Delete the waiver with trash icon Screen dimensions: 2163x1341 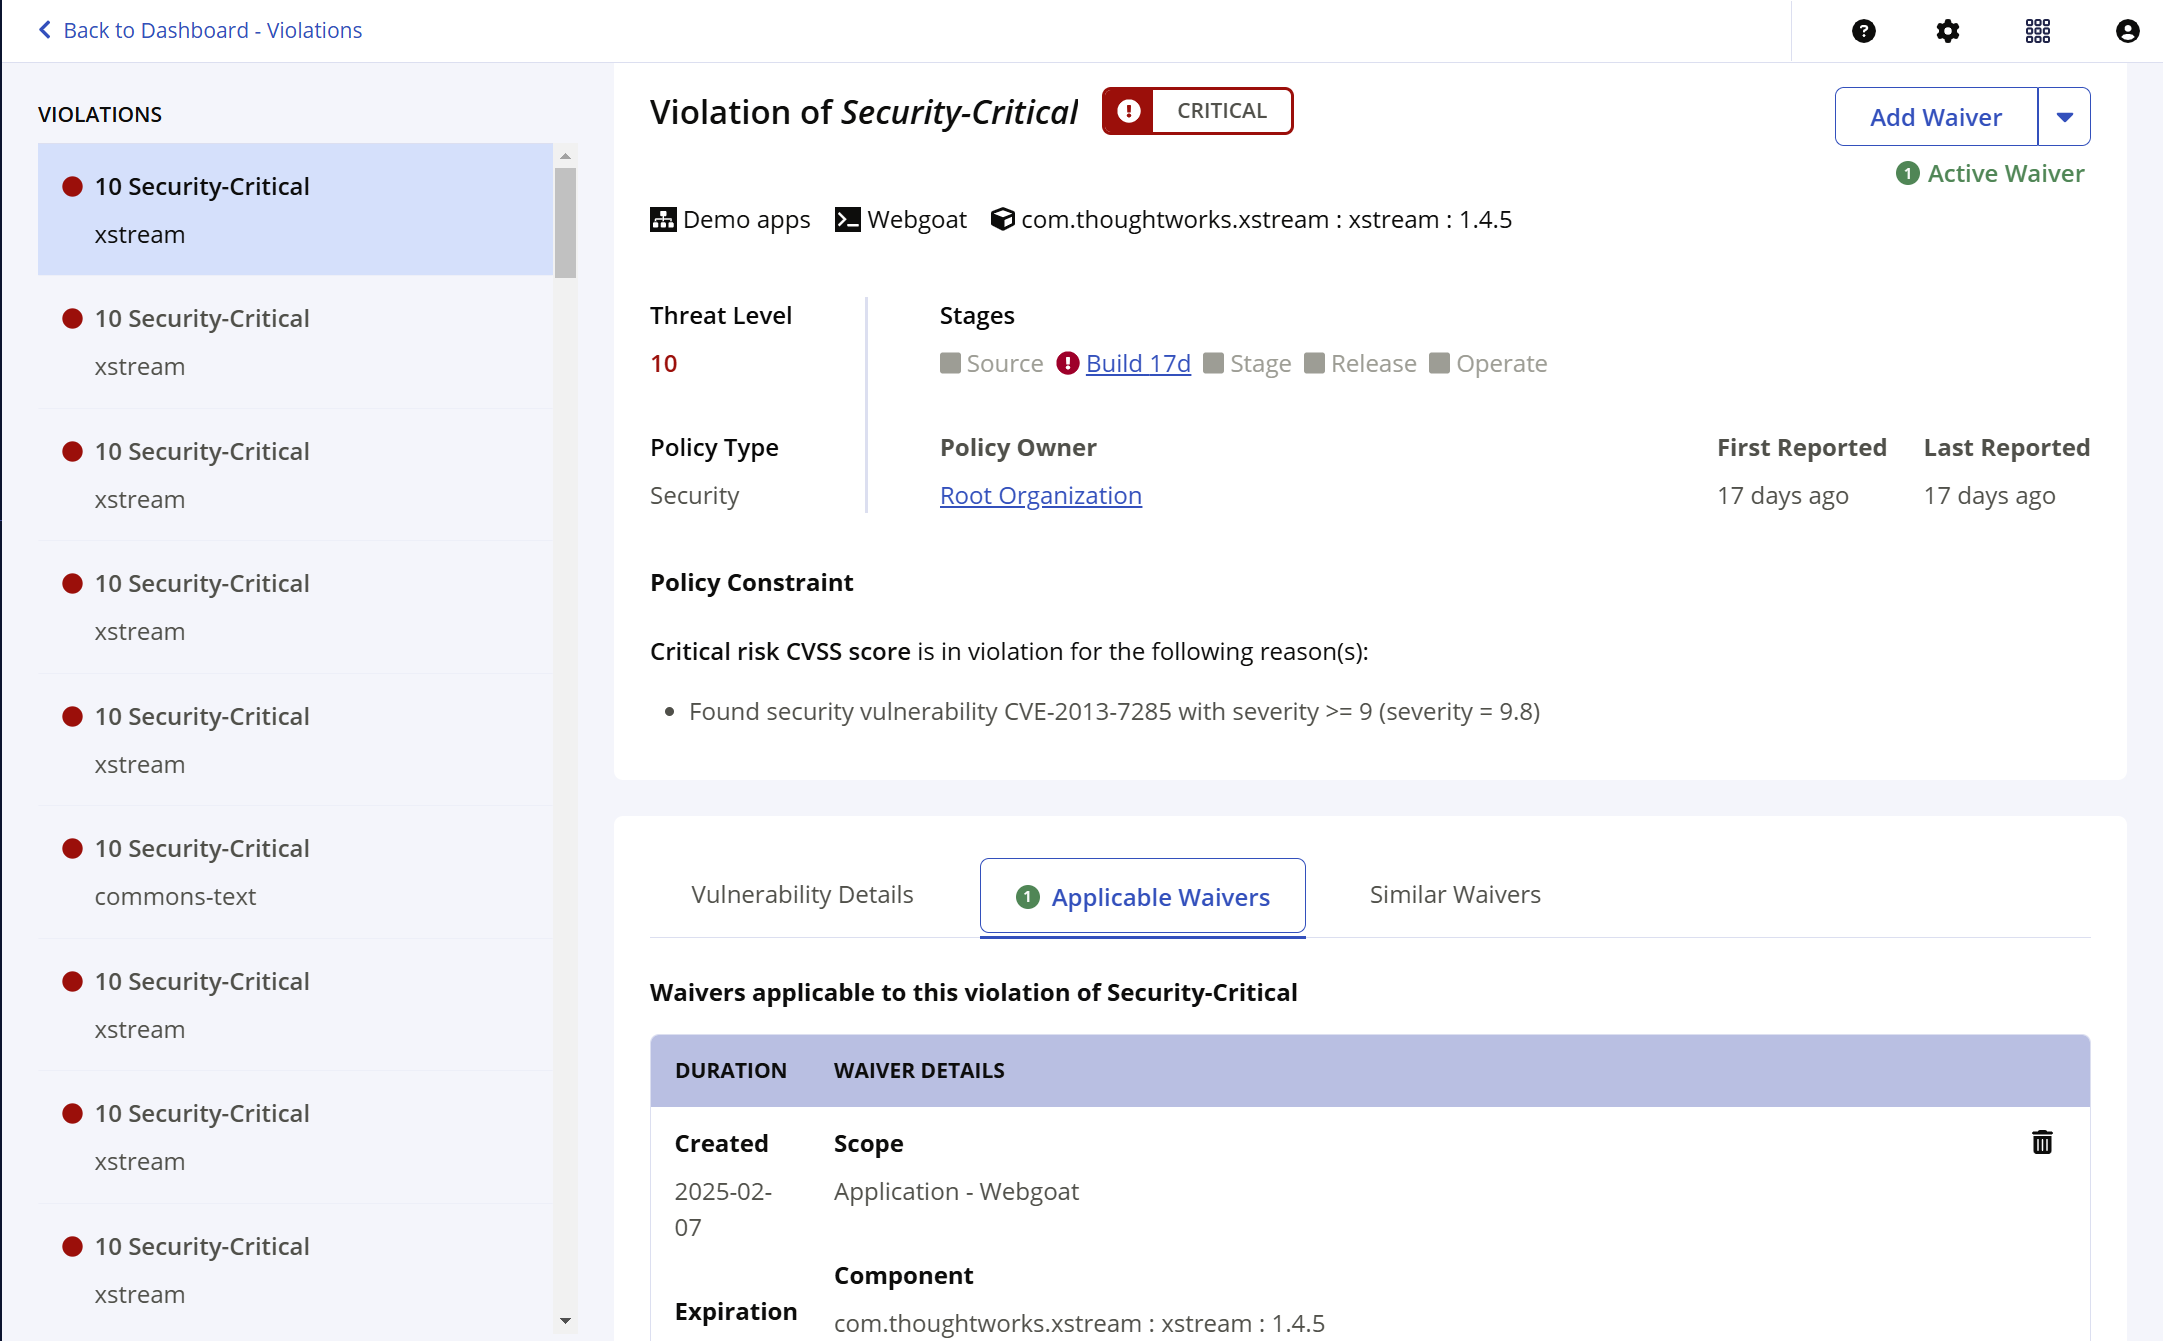(x=2042, y=1142)
